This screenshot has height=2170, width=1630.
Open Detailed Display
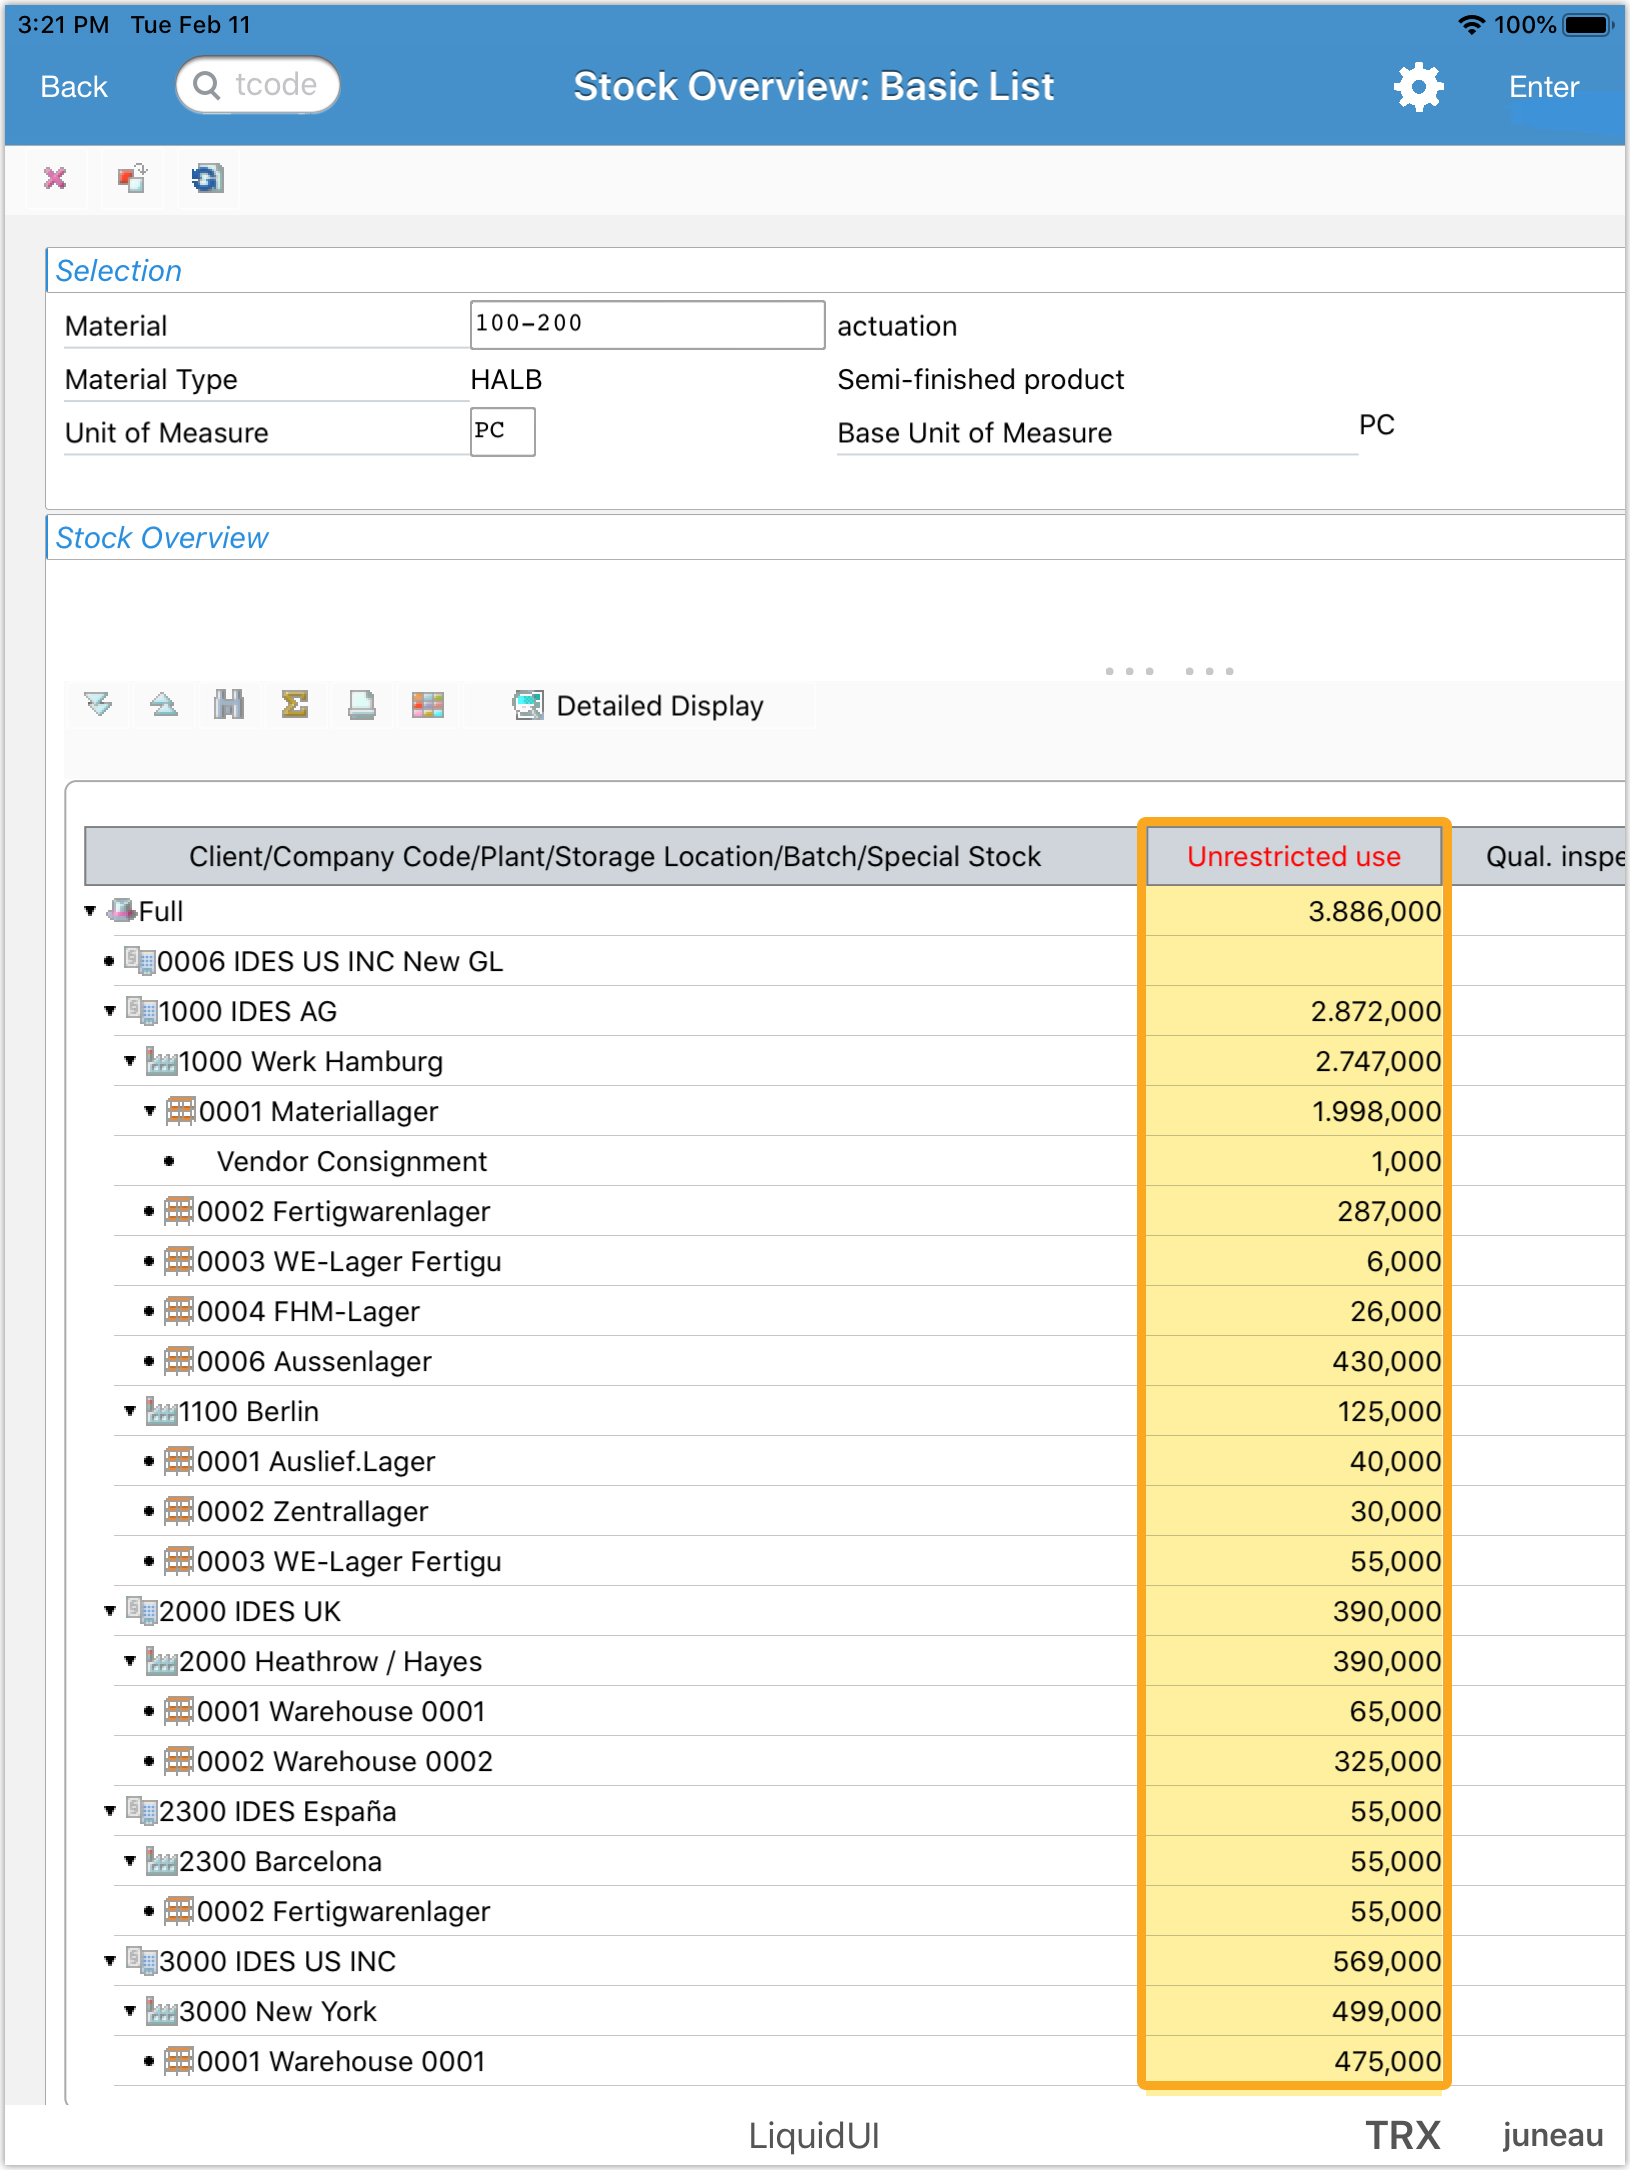point(639,706)
